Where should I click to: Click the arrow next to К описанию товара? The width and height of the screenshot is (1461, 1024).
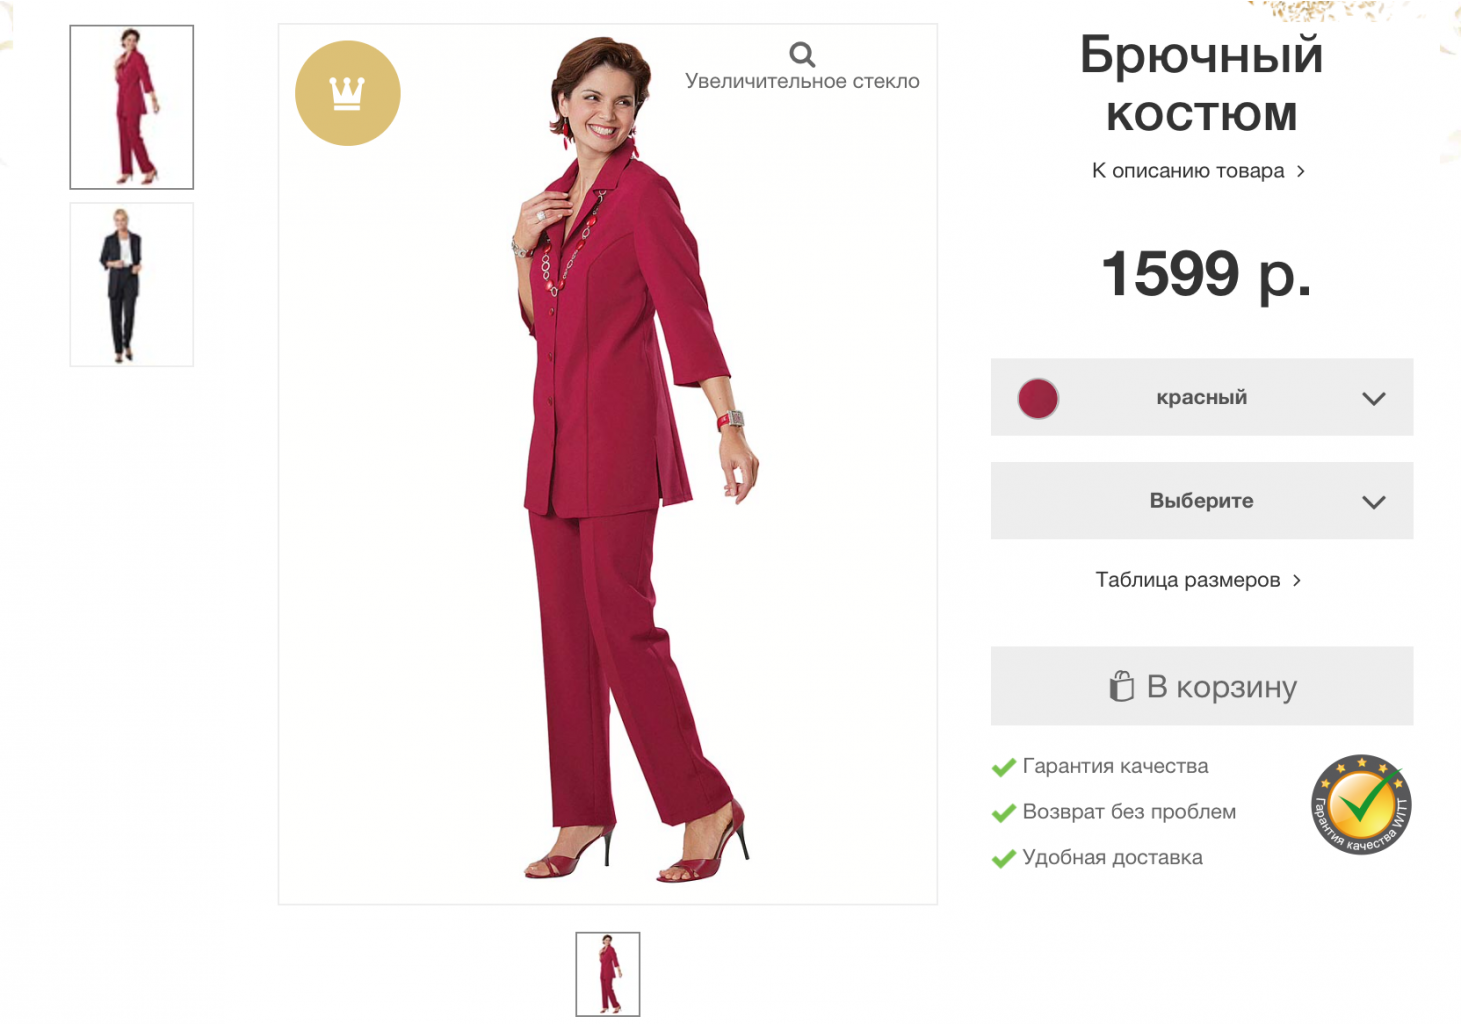tap(1300, 171)
